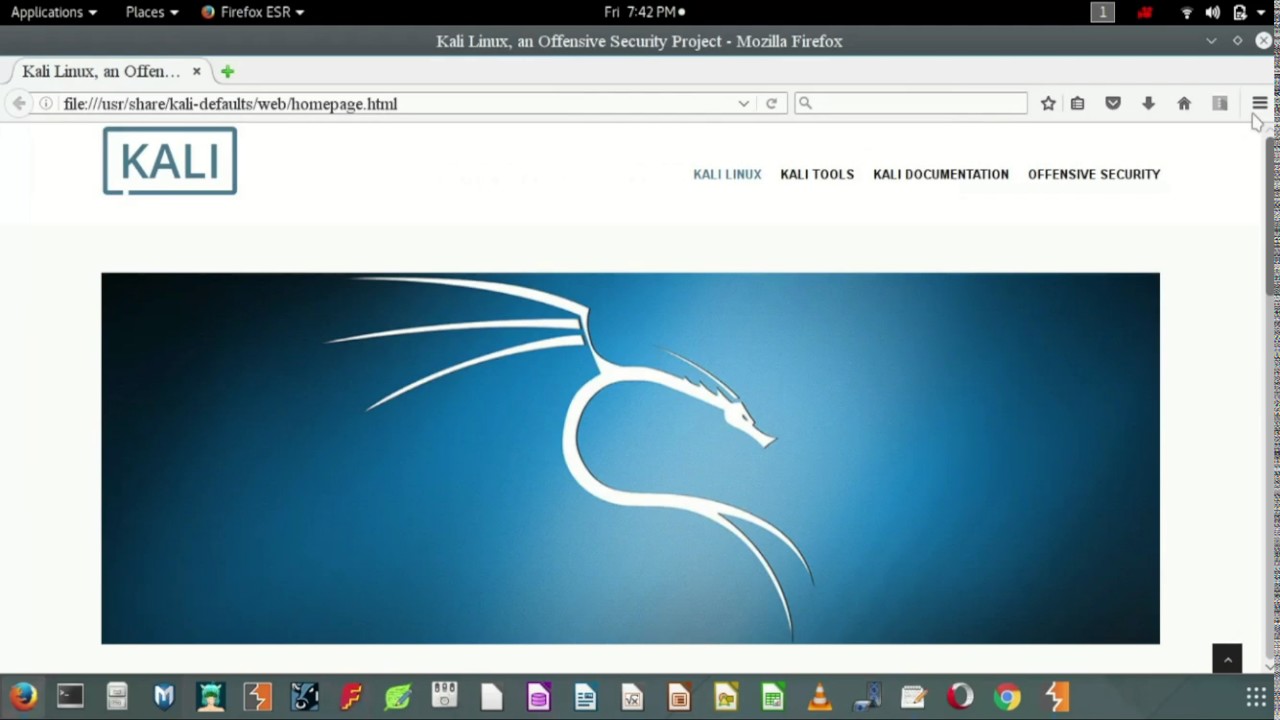Open the blank document dock icon

click(492, 696)
